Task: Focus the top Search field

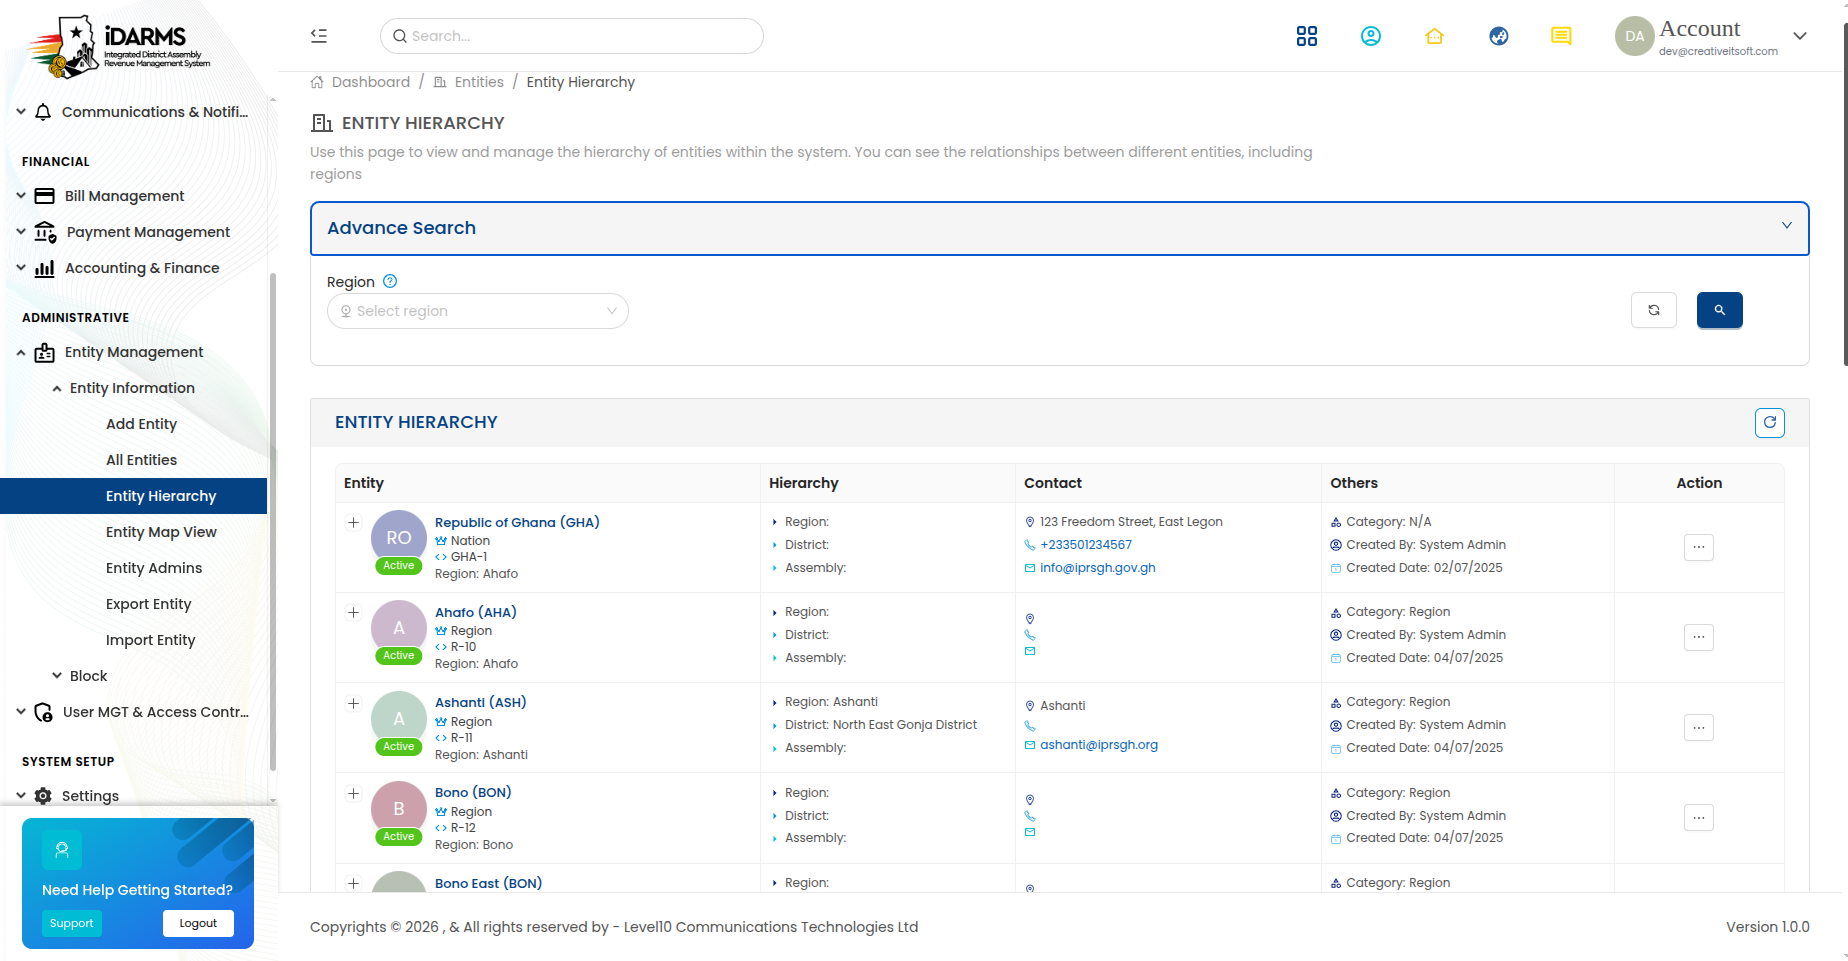Action: (x=572, y=36)
